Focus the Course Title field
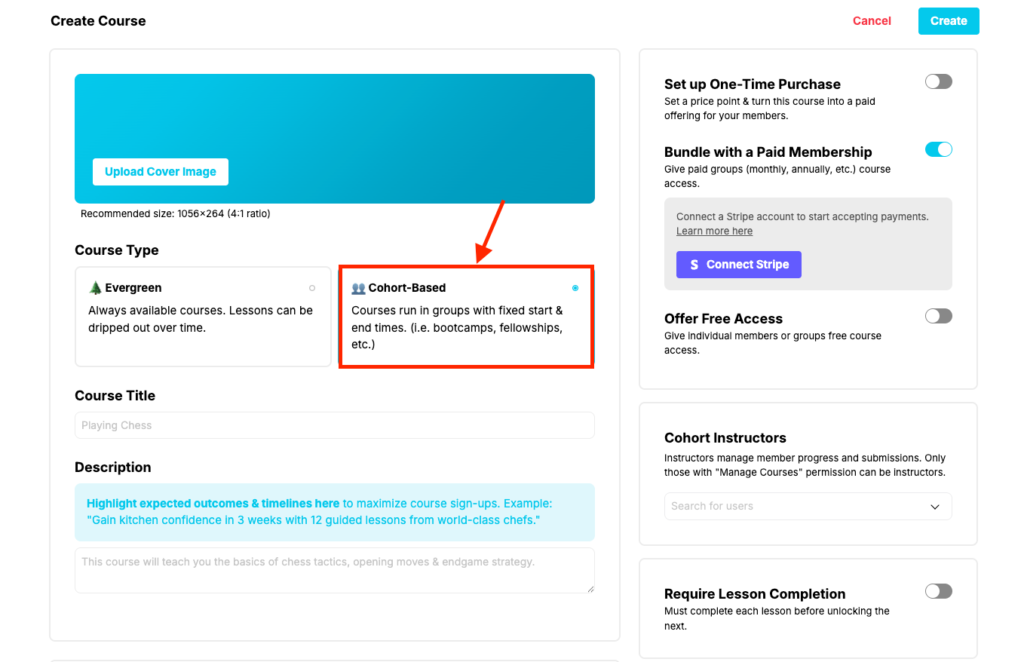 [334, 425]
